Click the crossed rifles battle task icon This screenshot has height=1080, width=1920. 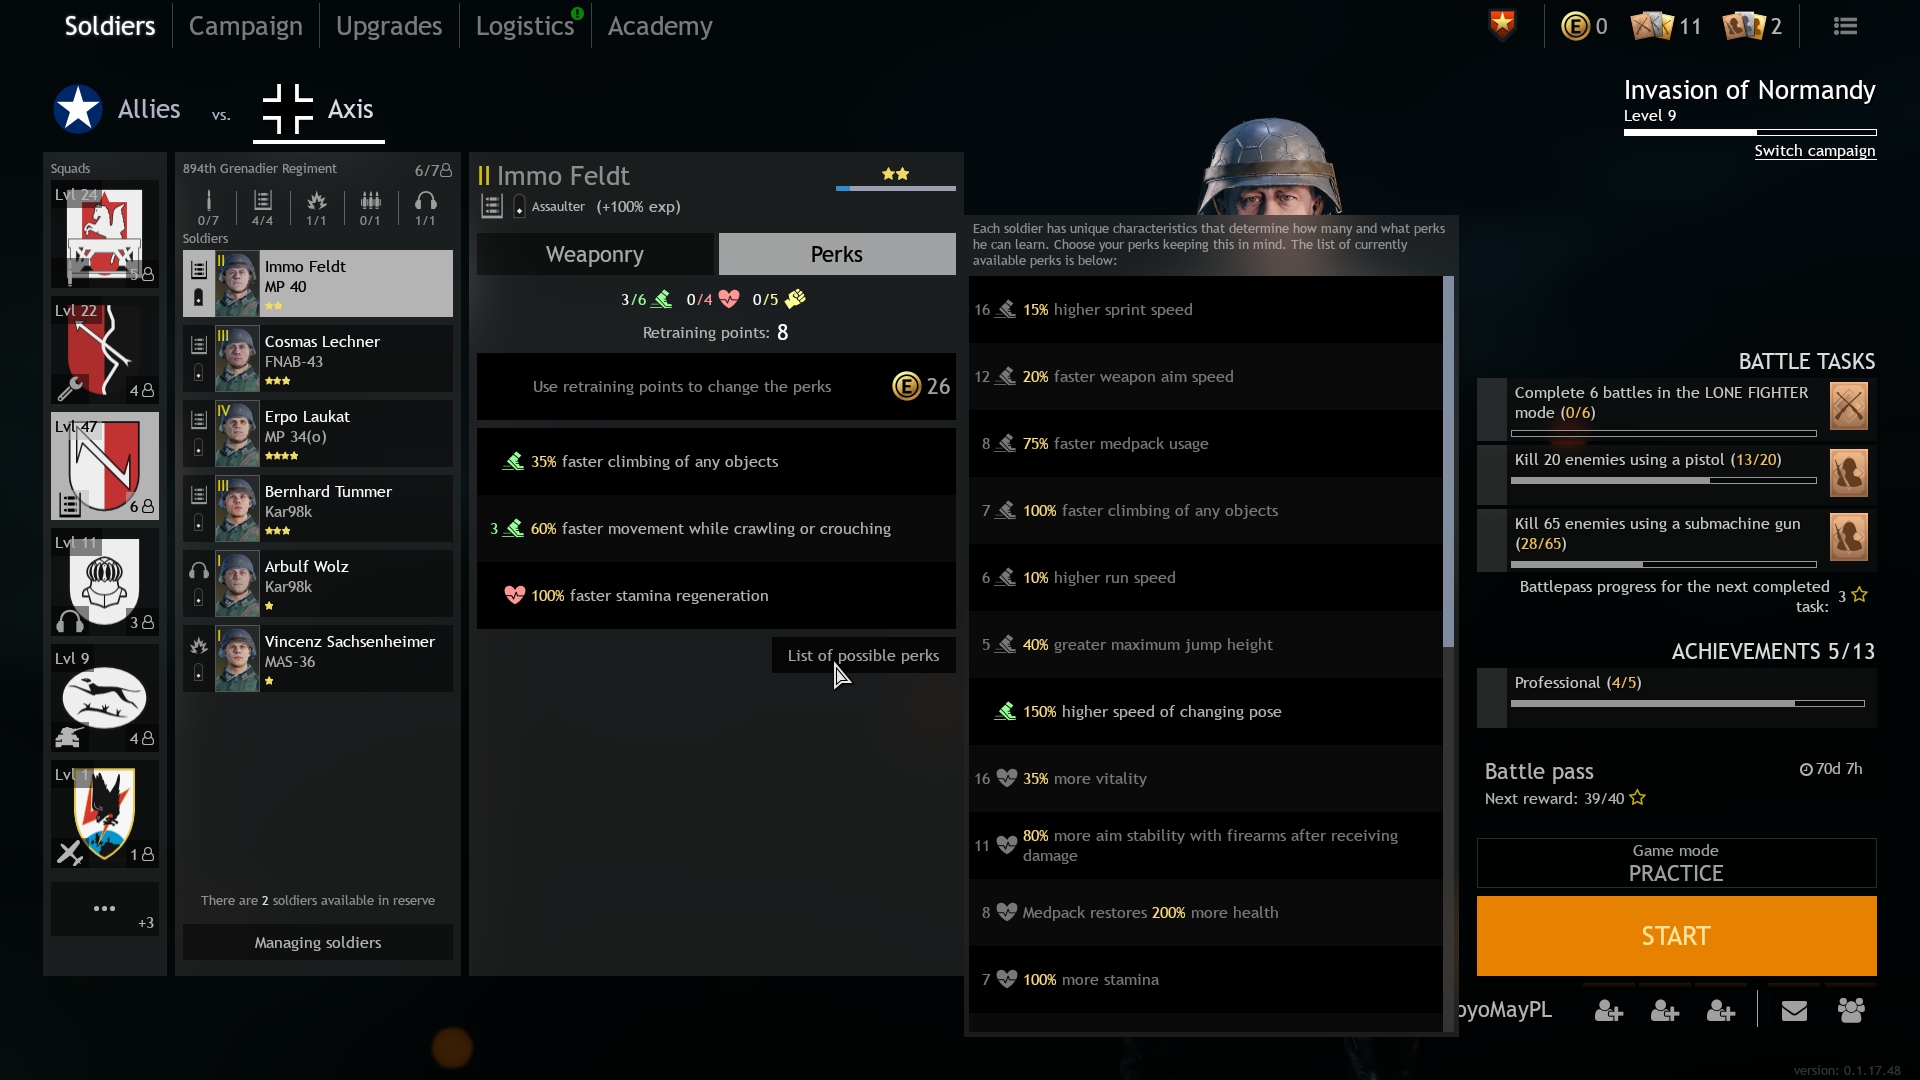(x=1848, y=406)
